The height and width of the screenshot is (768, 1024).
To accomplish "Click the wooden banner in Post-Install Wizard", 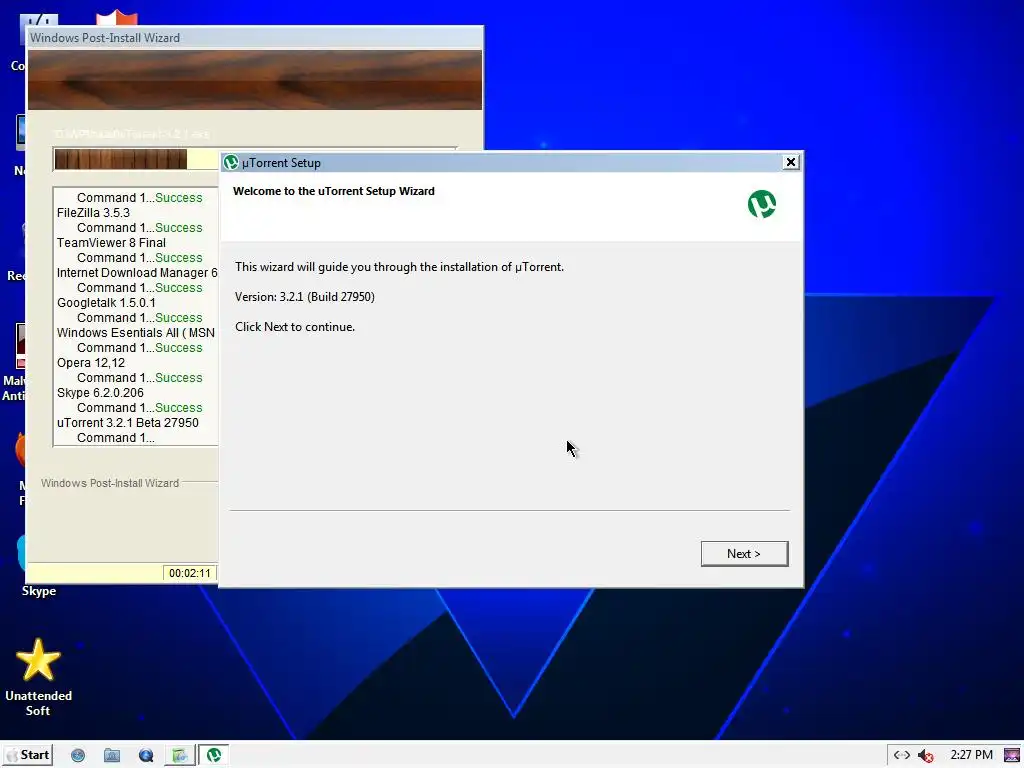I will pyautogui.click(x=255, y=80).
